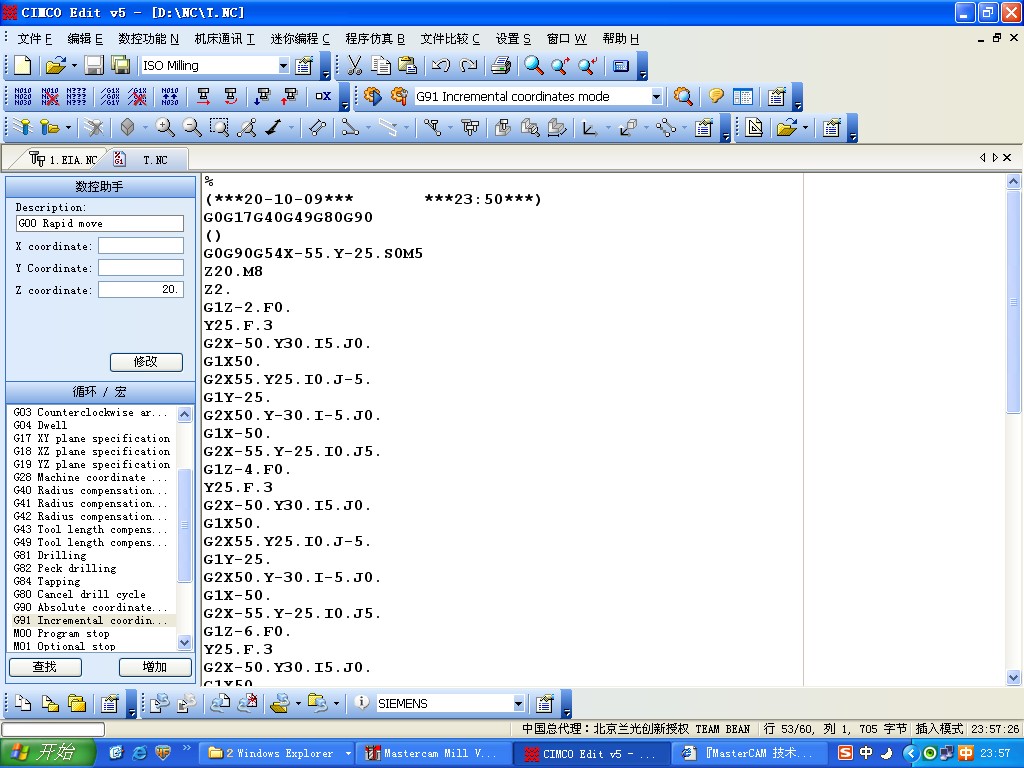Show solid model cube icon

[127, 127]
